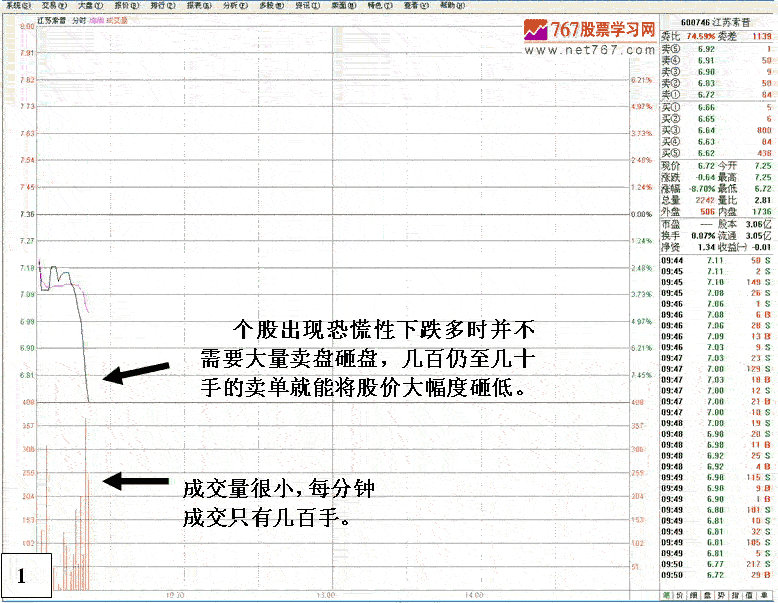Select the 笔 tab at the bottom right
This screenshot has height=603, width=778.
667,596
